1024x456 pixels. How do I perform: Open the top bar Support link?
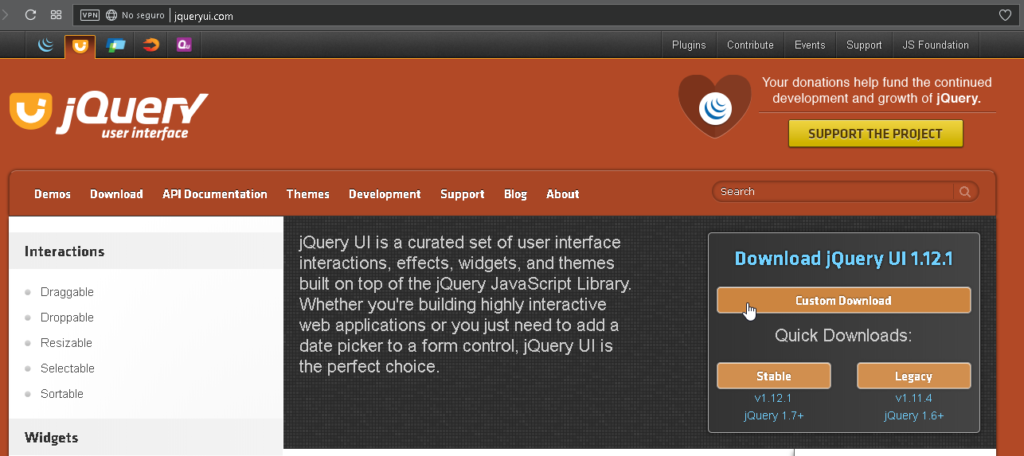click(x=864, y=45)
